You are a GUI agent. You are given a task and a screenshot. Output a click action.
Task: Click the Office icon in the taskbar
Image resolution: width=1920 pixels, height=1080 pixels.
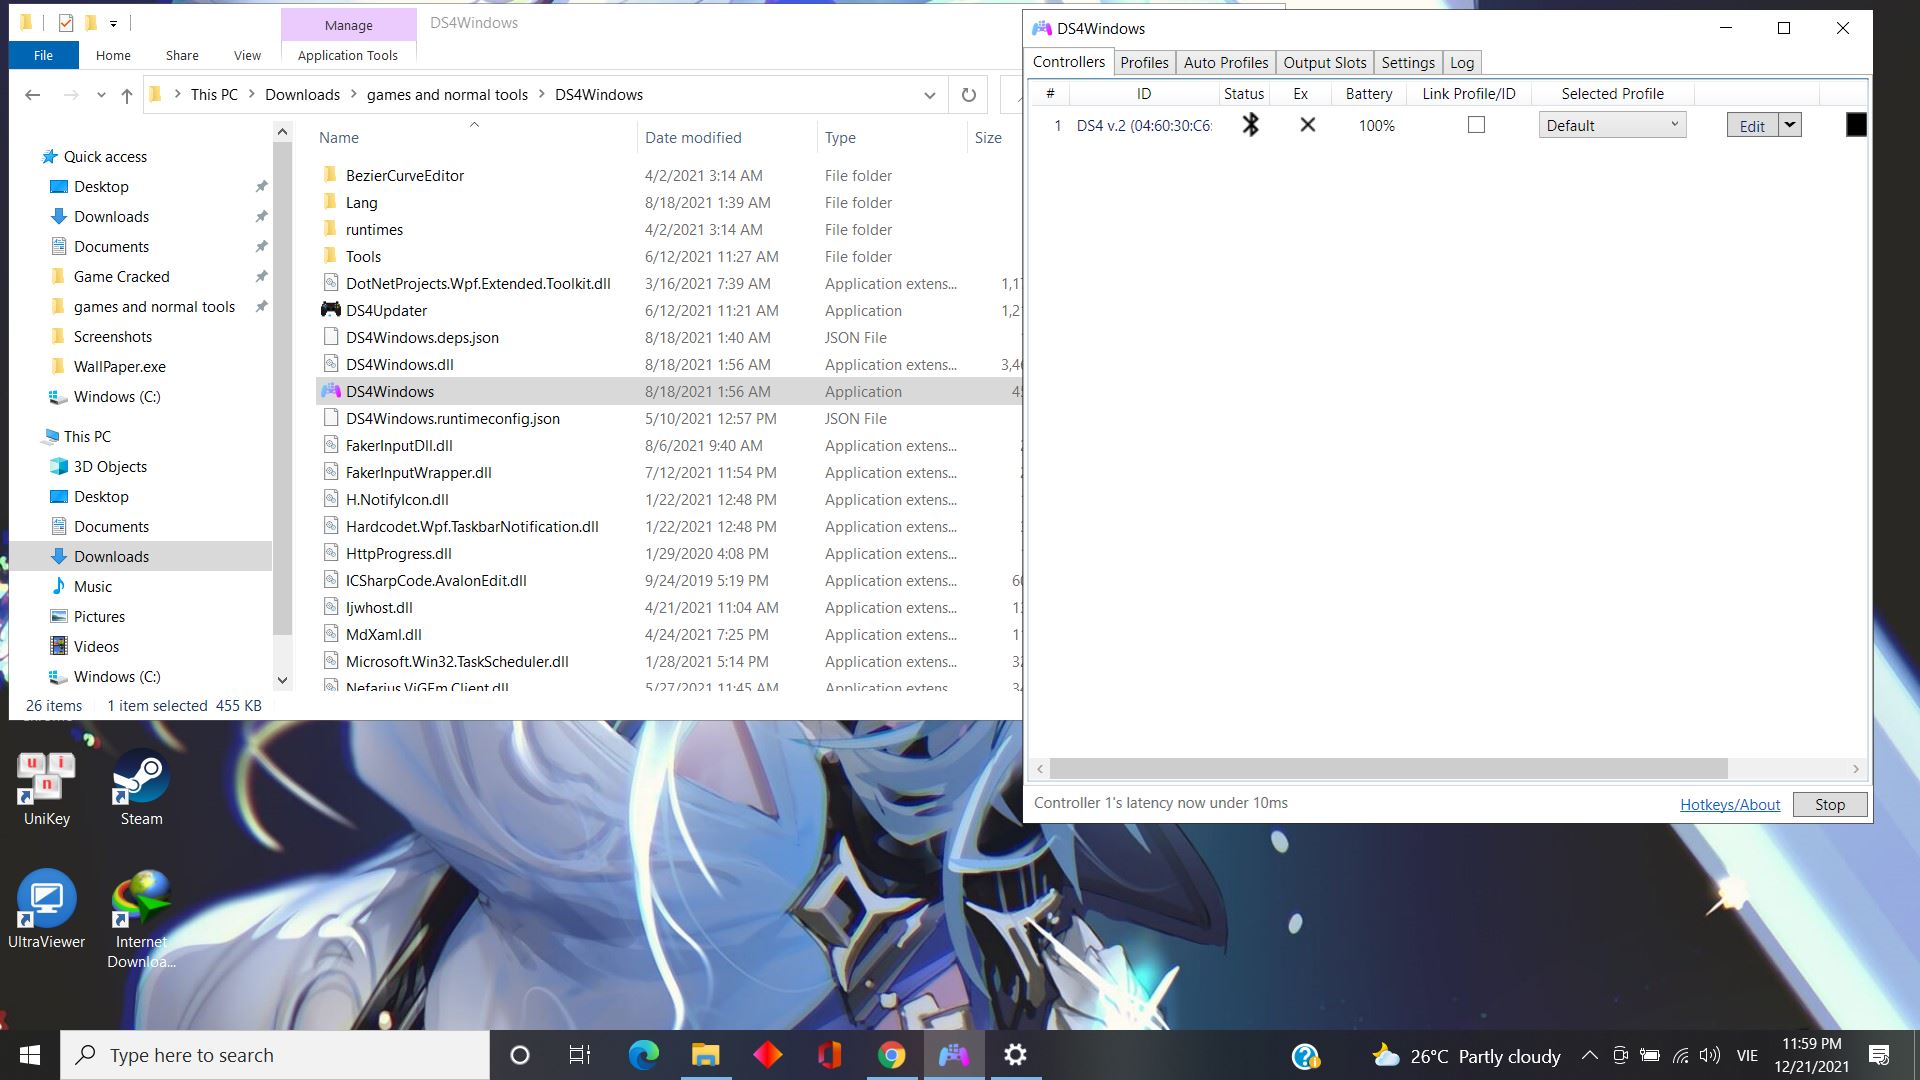pyautogui.click(x=829, y=1055)
